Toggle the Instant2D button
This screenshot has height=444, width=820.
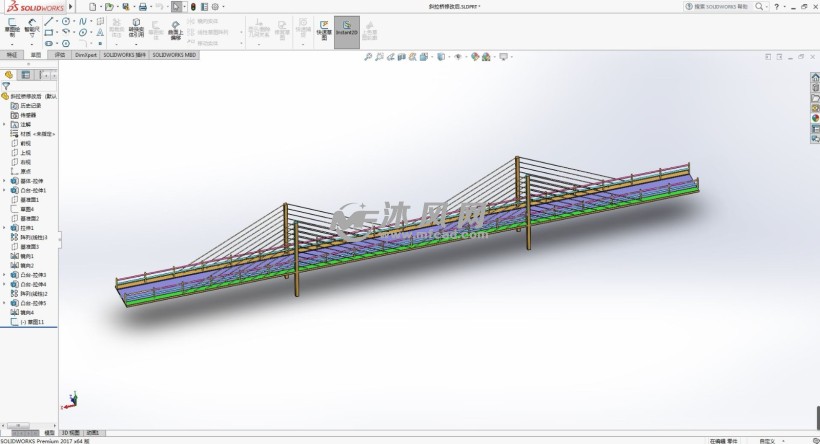[x=347, y=31]
